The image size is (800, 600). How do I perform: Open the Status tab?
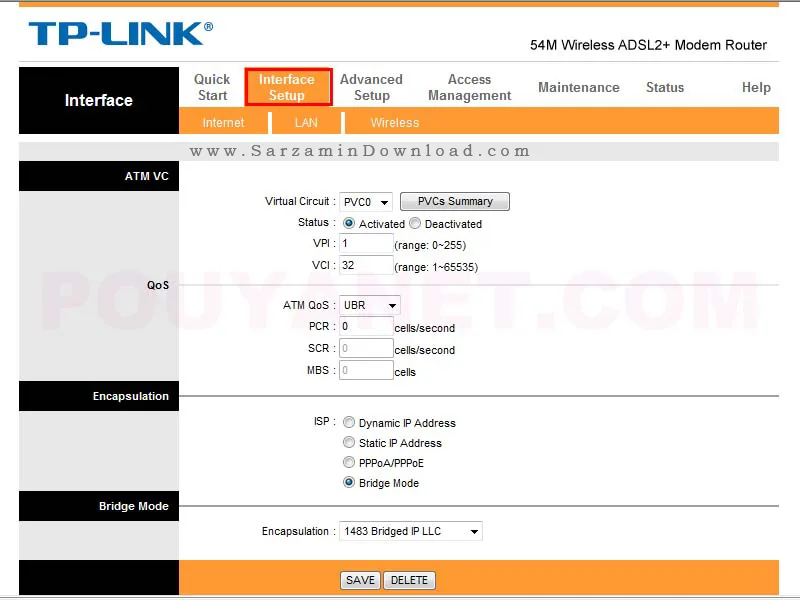tap(664, 87)
